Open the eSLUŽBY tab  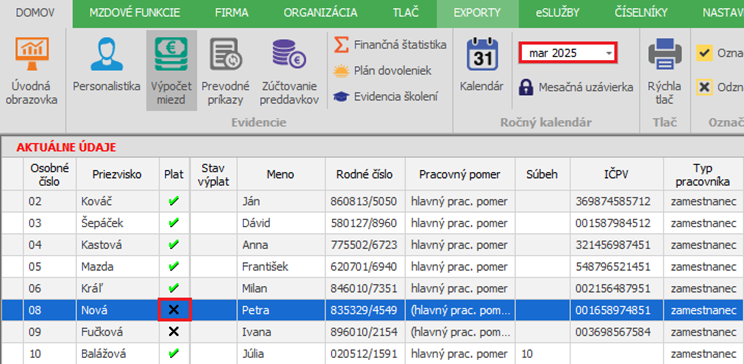[558, 13]
